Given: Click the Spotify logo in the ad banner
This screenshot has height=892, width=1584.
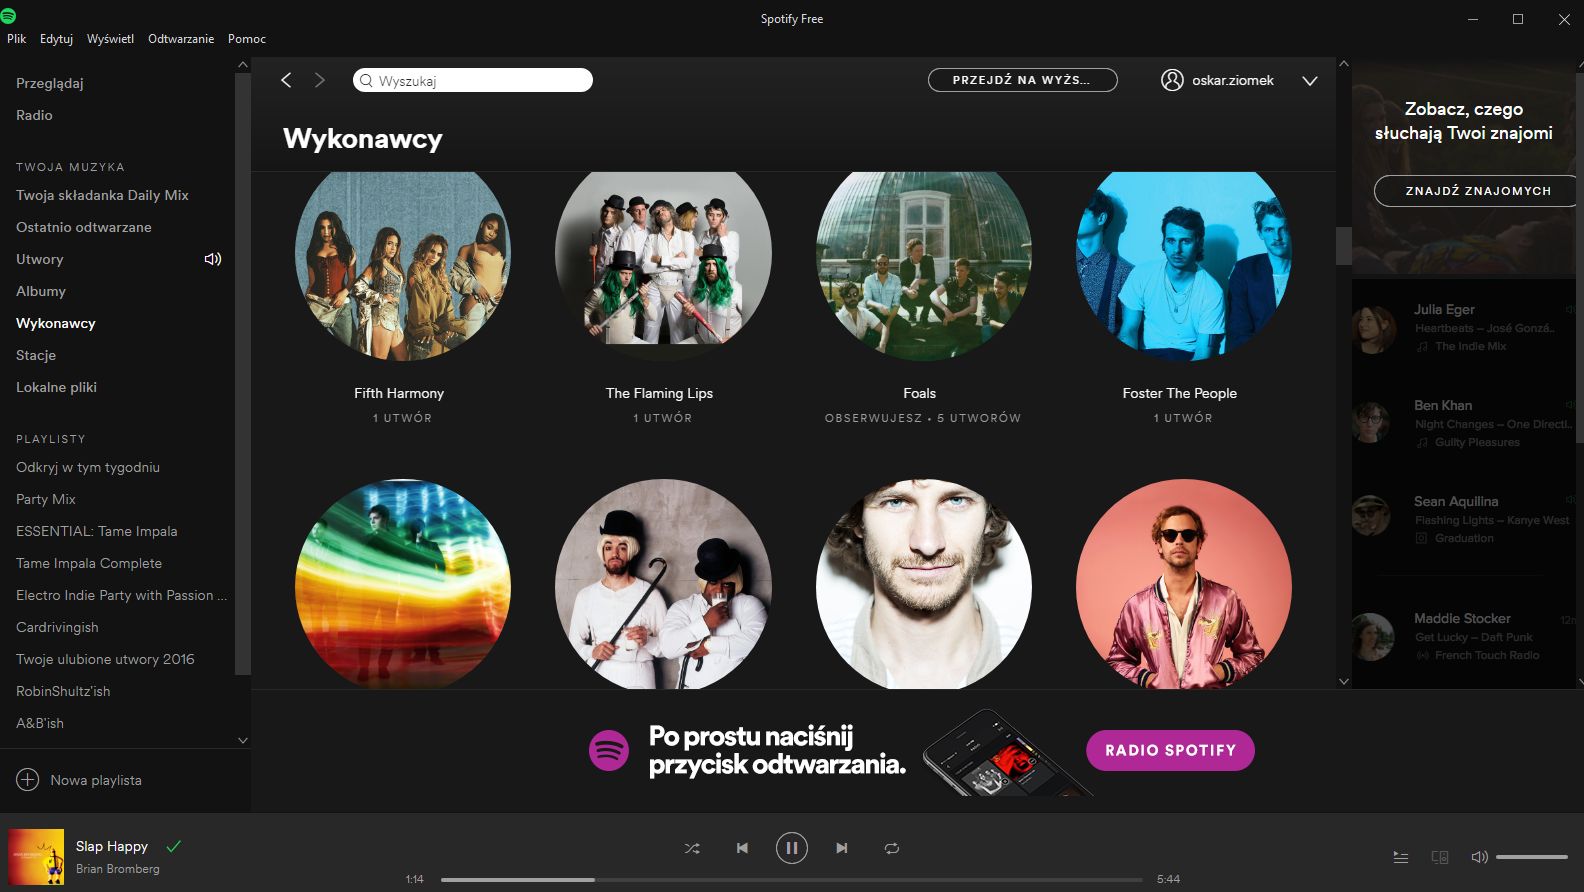Looking at the screenshot, I should pyautogui.click(x=609, y=750).
